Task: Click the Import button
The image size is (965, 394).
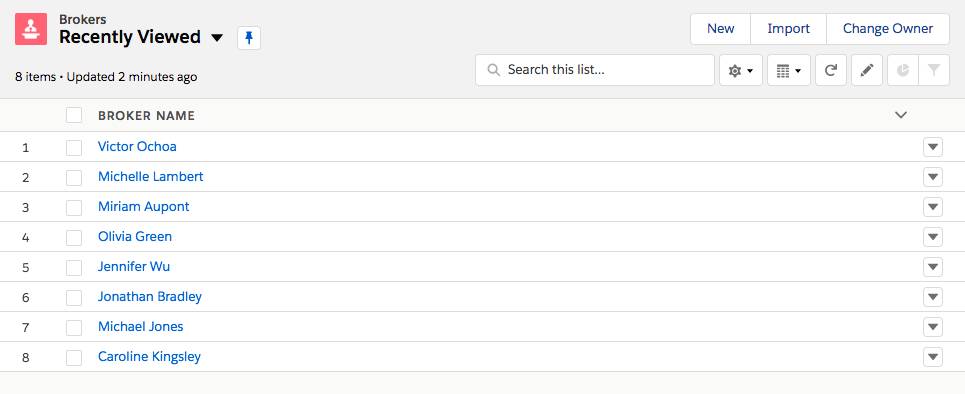Action: (788, 29)
